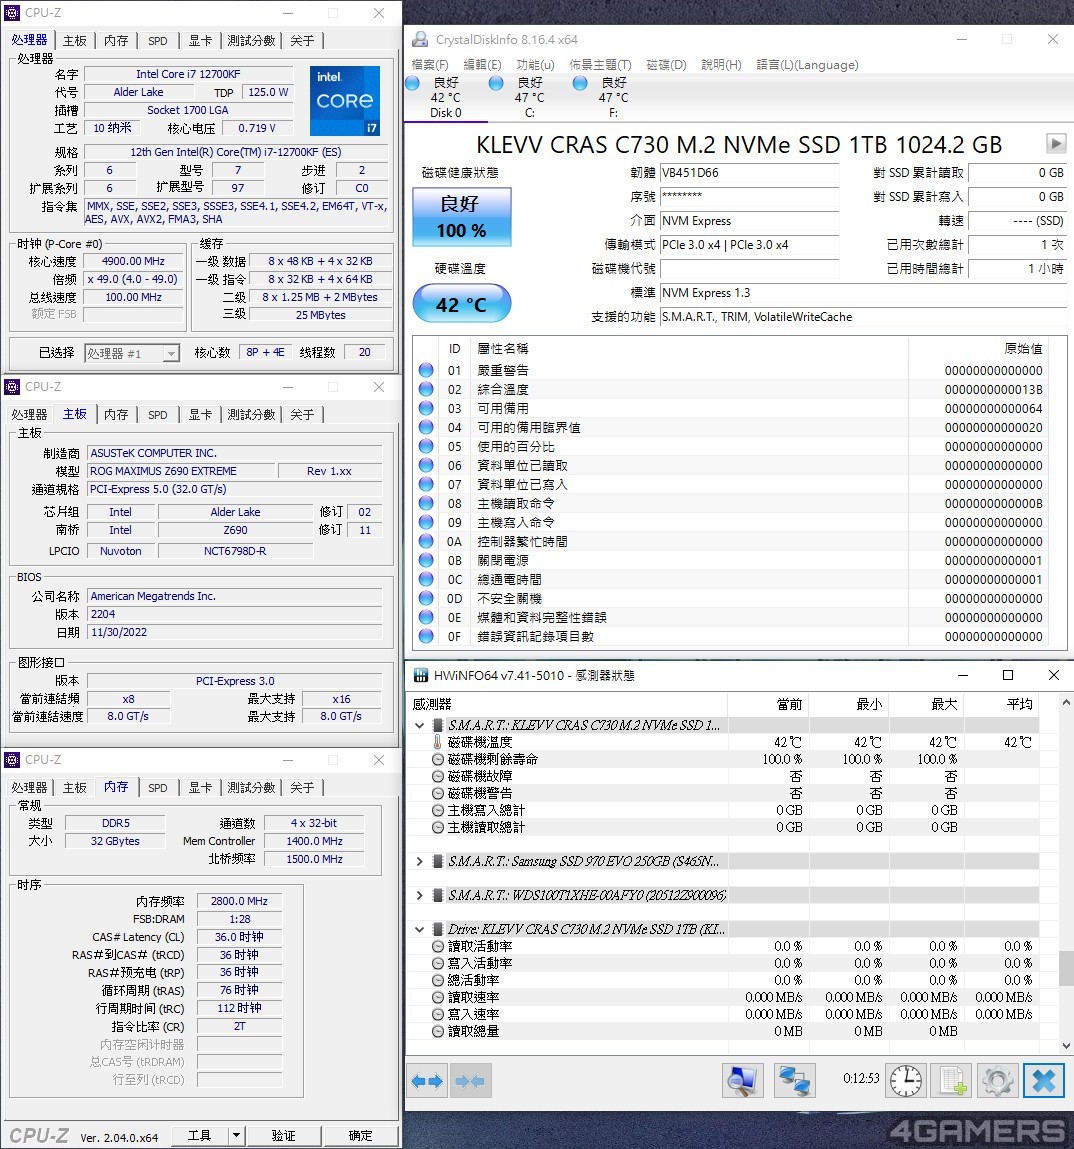Click the 工具 button in CPU-Z
Image resolution: width=1074 pixels, height=1149 pixels.
coord(199,1135)
